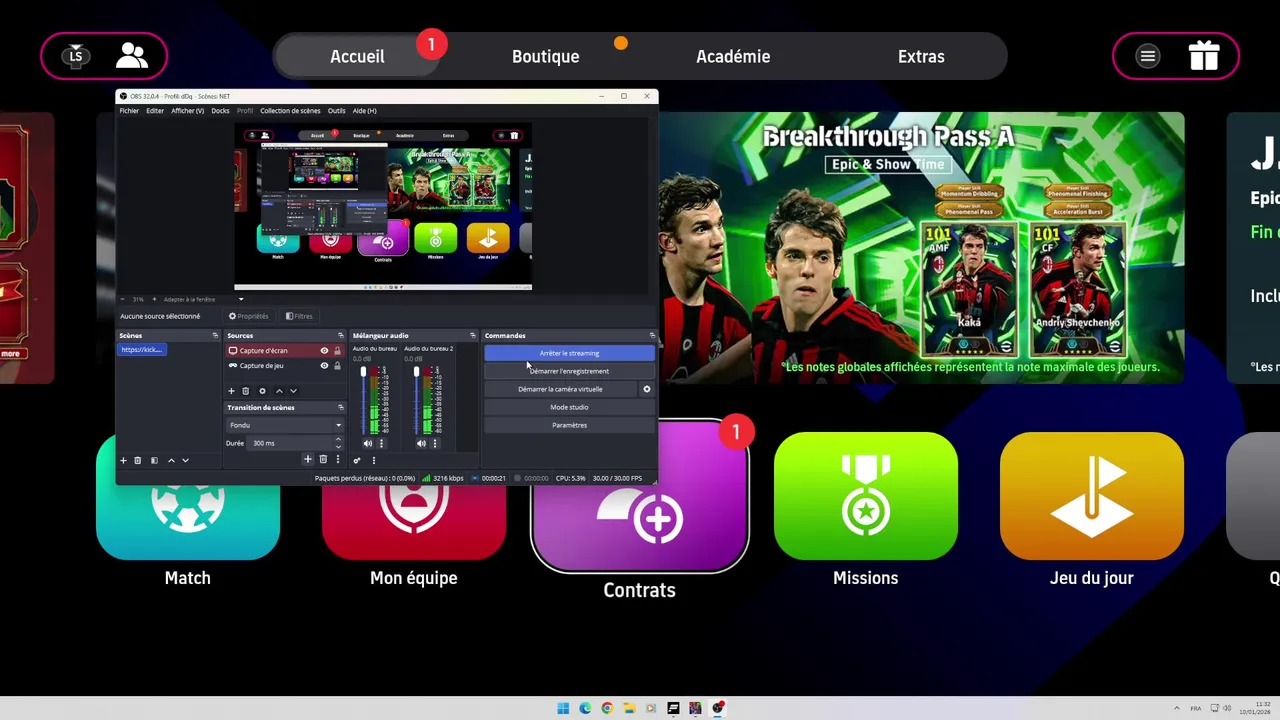1280x720 pixels.
Task: Adjust Audio du bureau 2 volume slider
Action: 416,399
